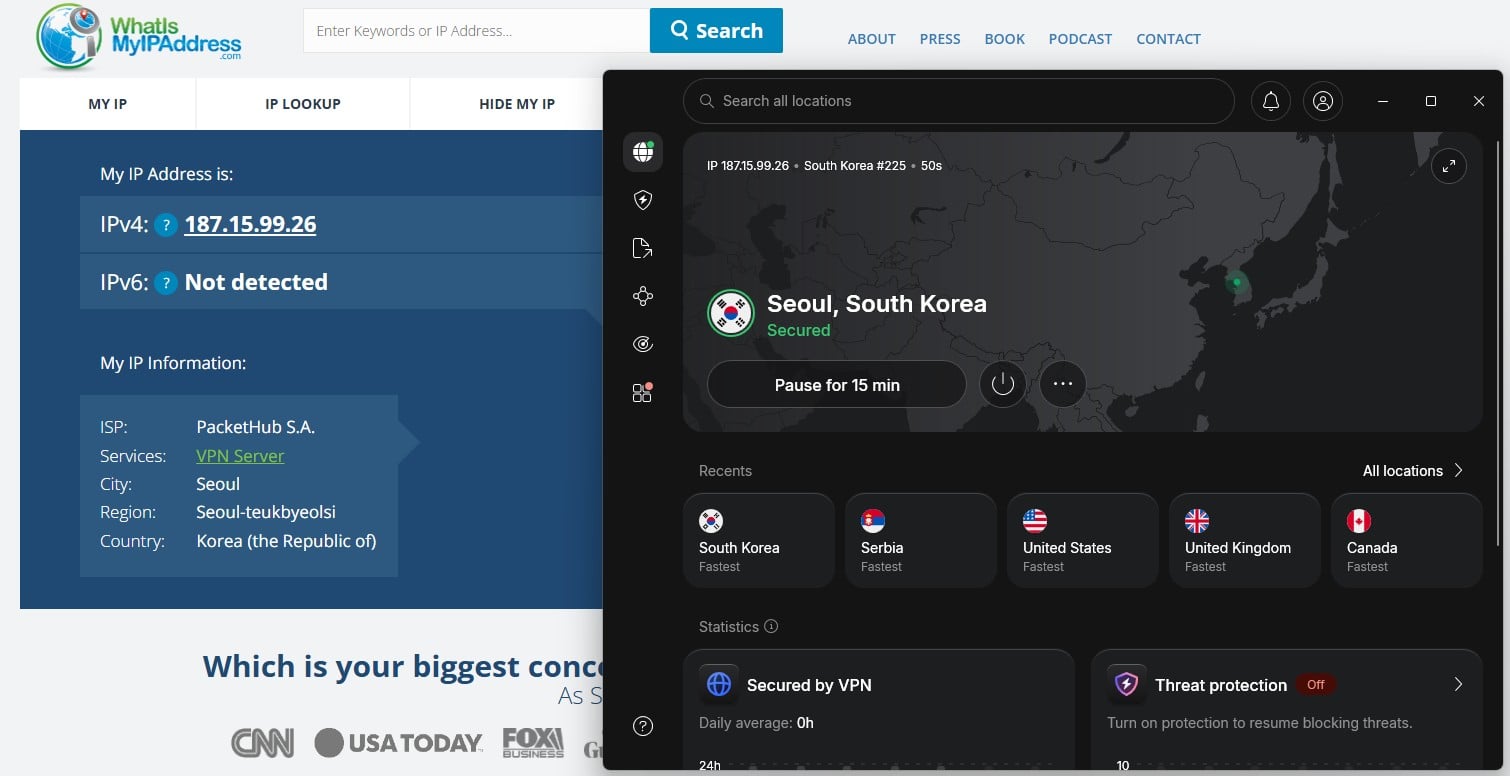
Task: Click the green Secured status text
Action: (799, 330)
